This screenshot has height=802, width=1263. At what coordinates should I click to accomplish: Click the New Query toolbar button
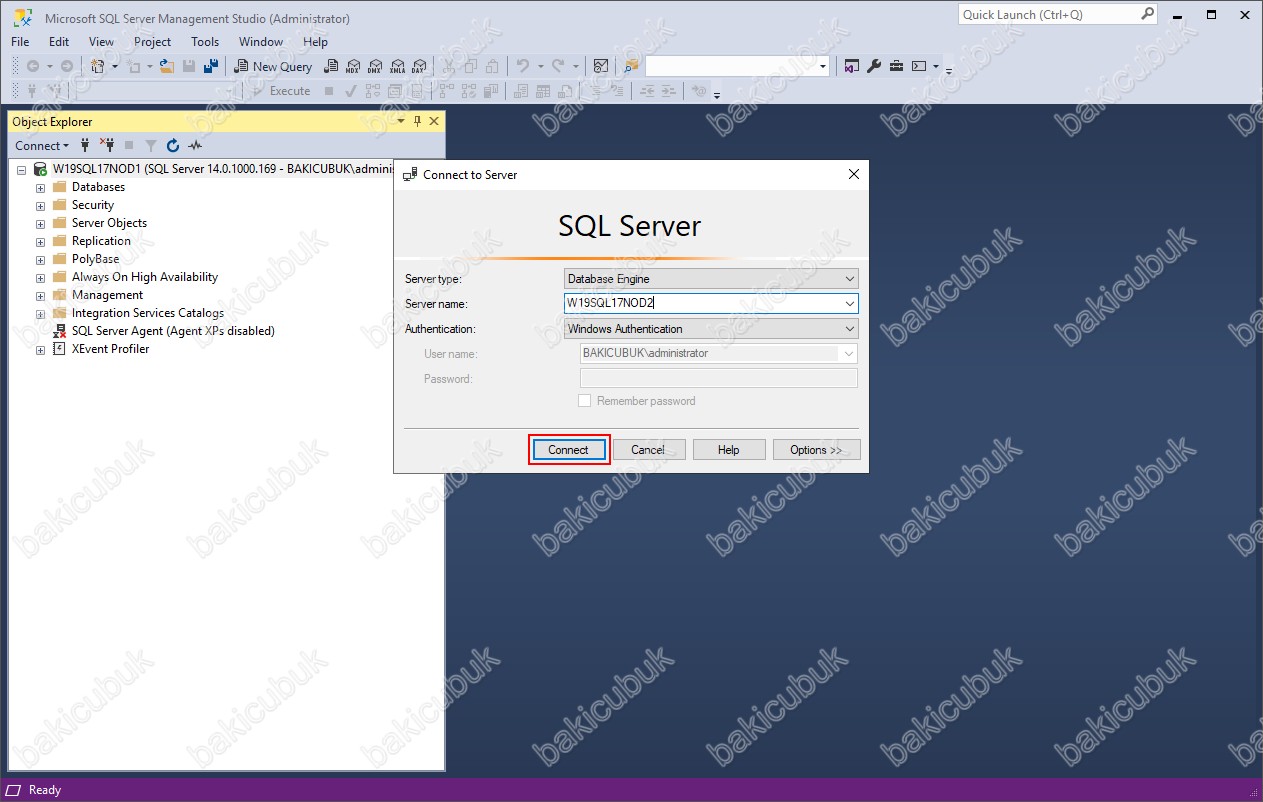[x=272, y=66]
